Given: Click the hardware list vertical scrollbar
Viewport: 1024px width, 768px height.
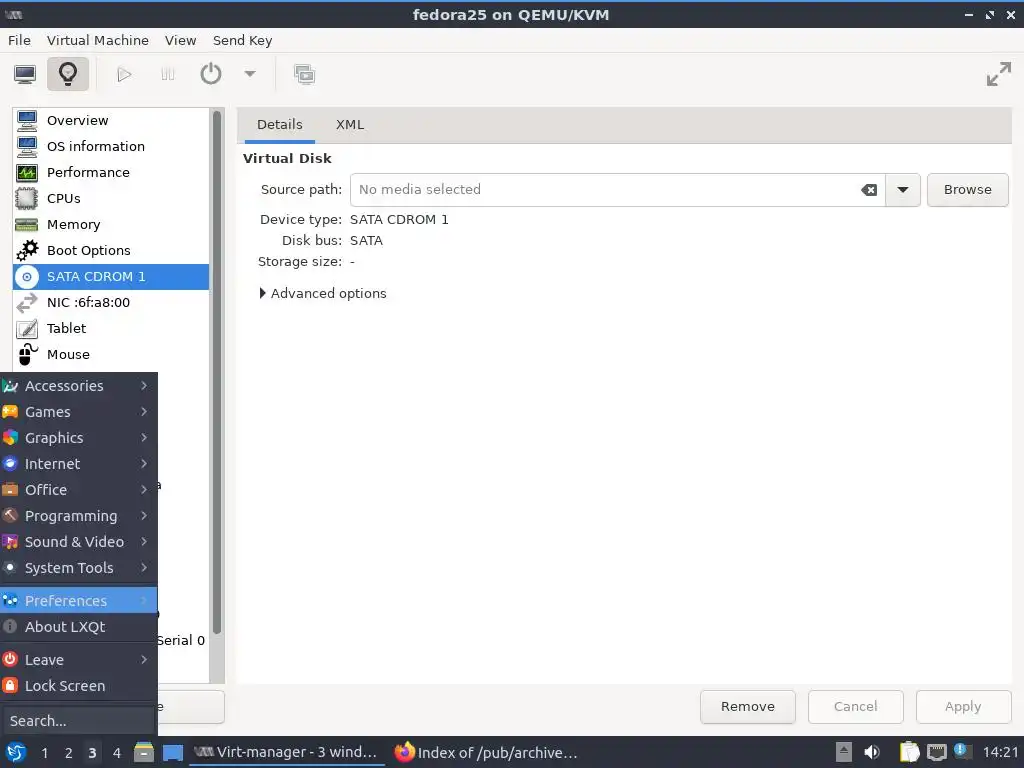Looking at the screenshot, I should pos(217,372).
